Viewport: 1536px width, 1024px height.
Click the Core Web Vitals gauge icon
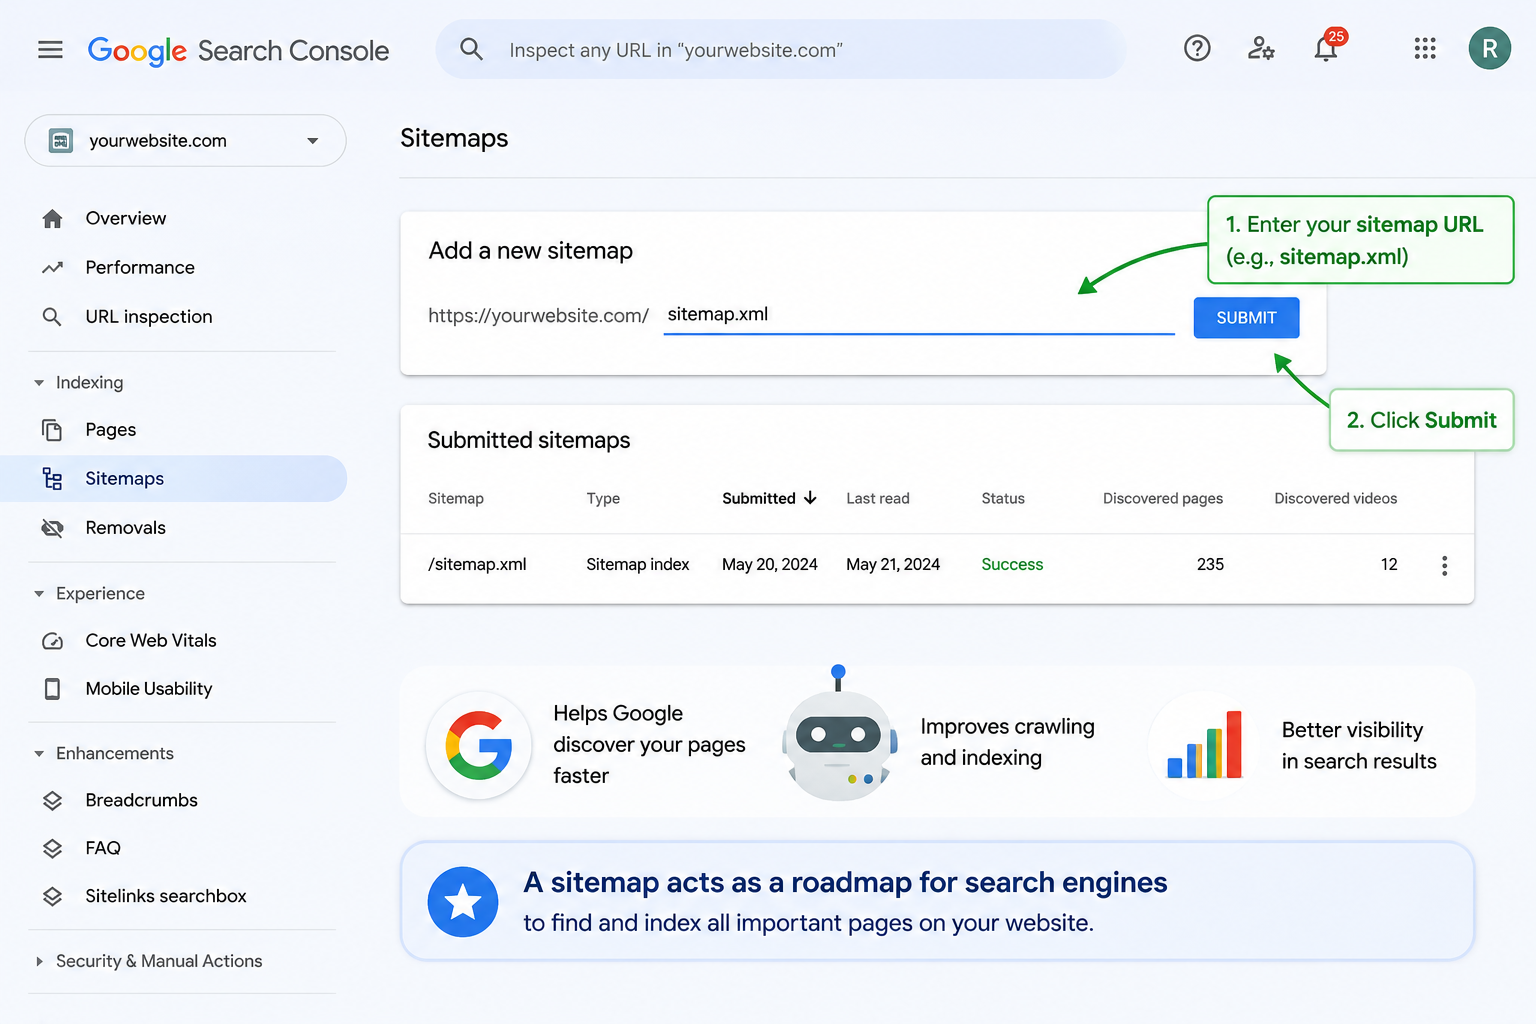(53, 641)
